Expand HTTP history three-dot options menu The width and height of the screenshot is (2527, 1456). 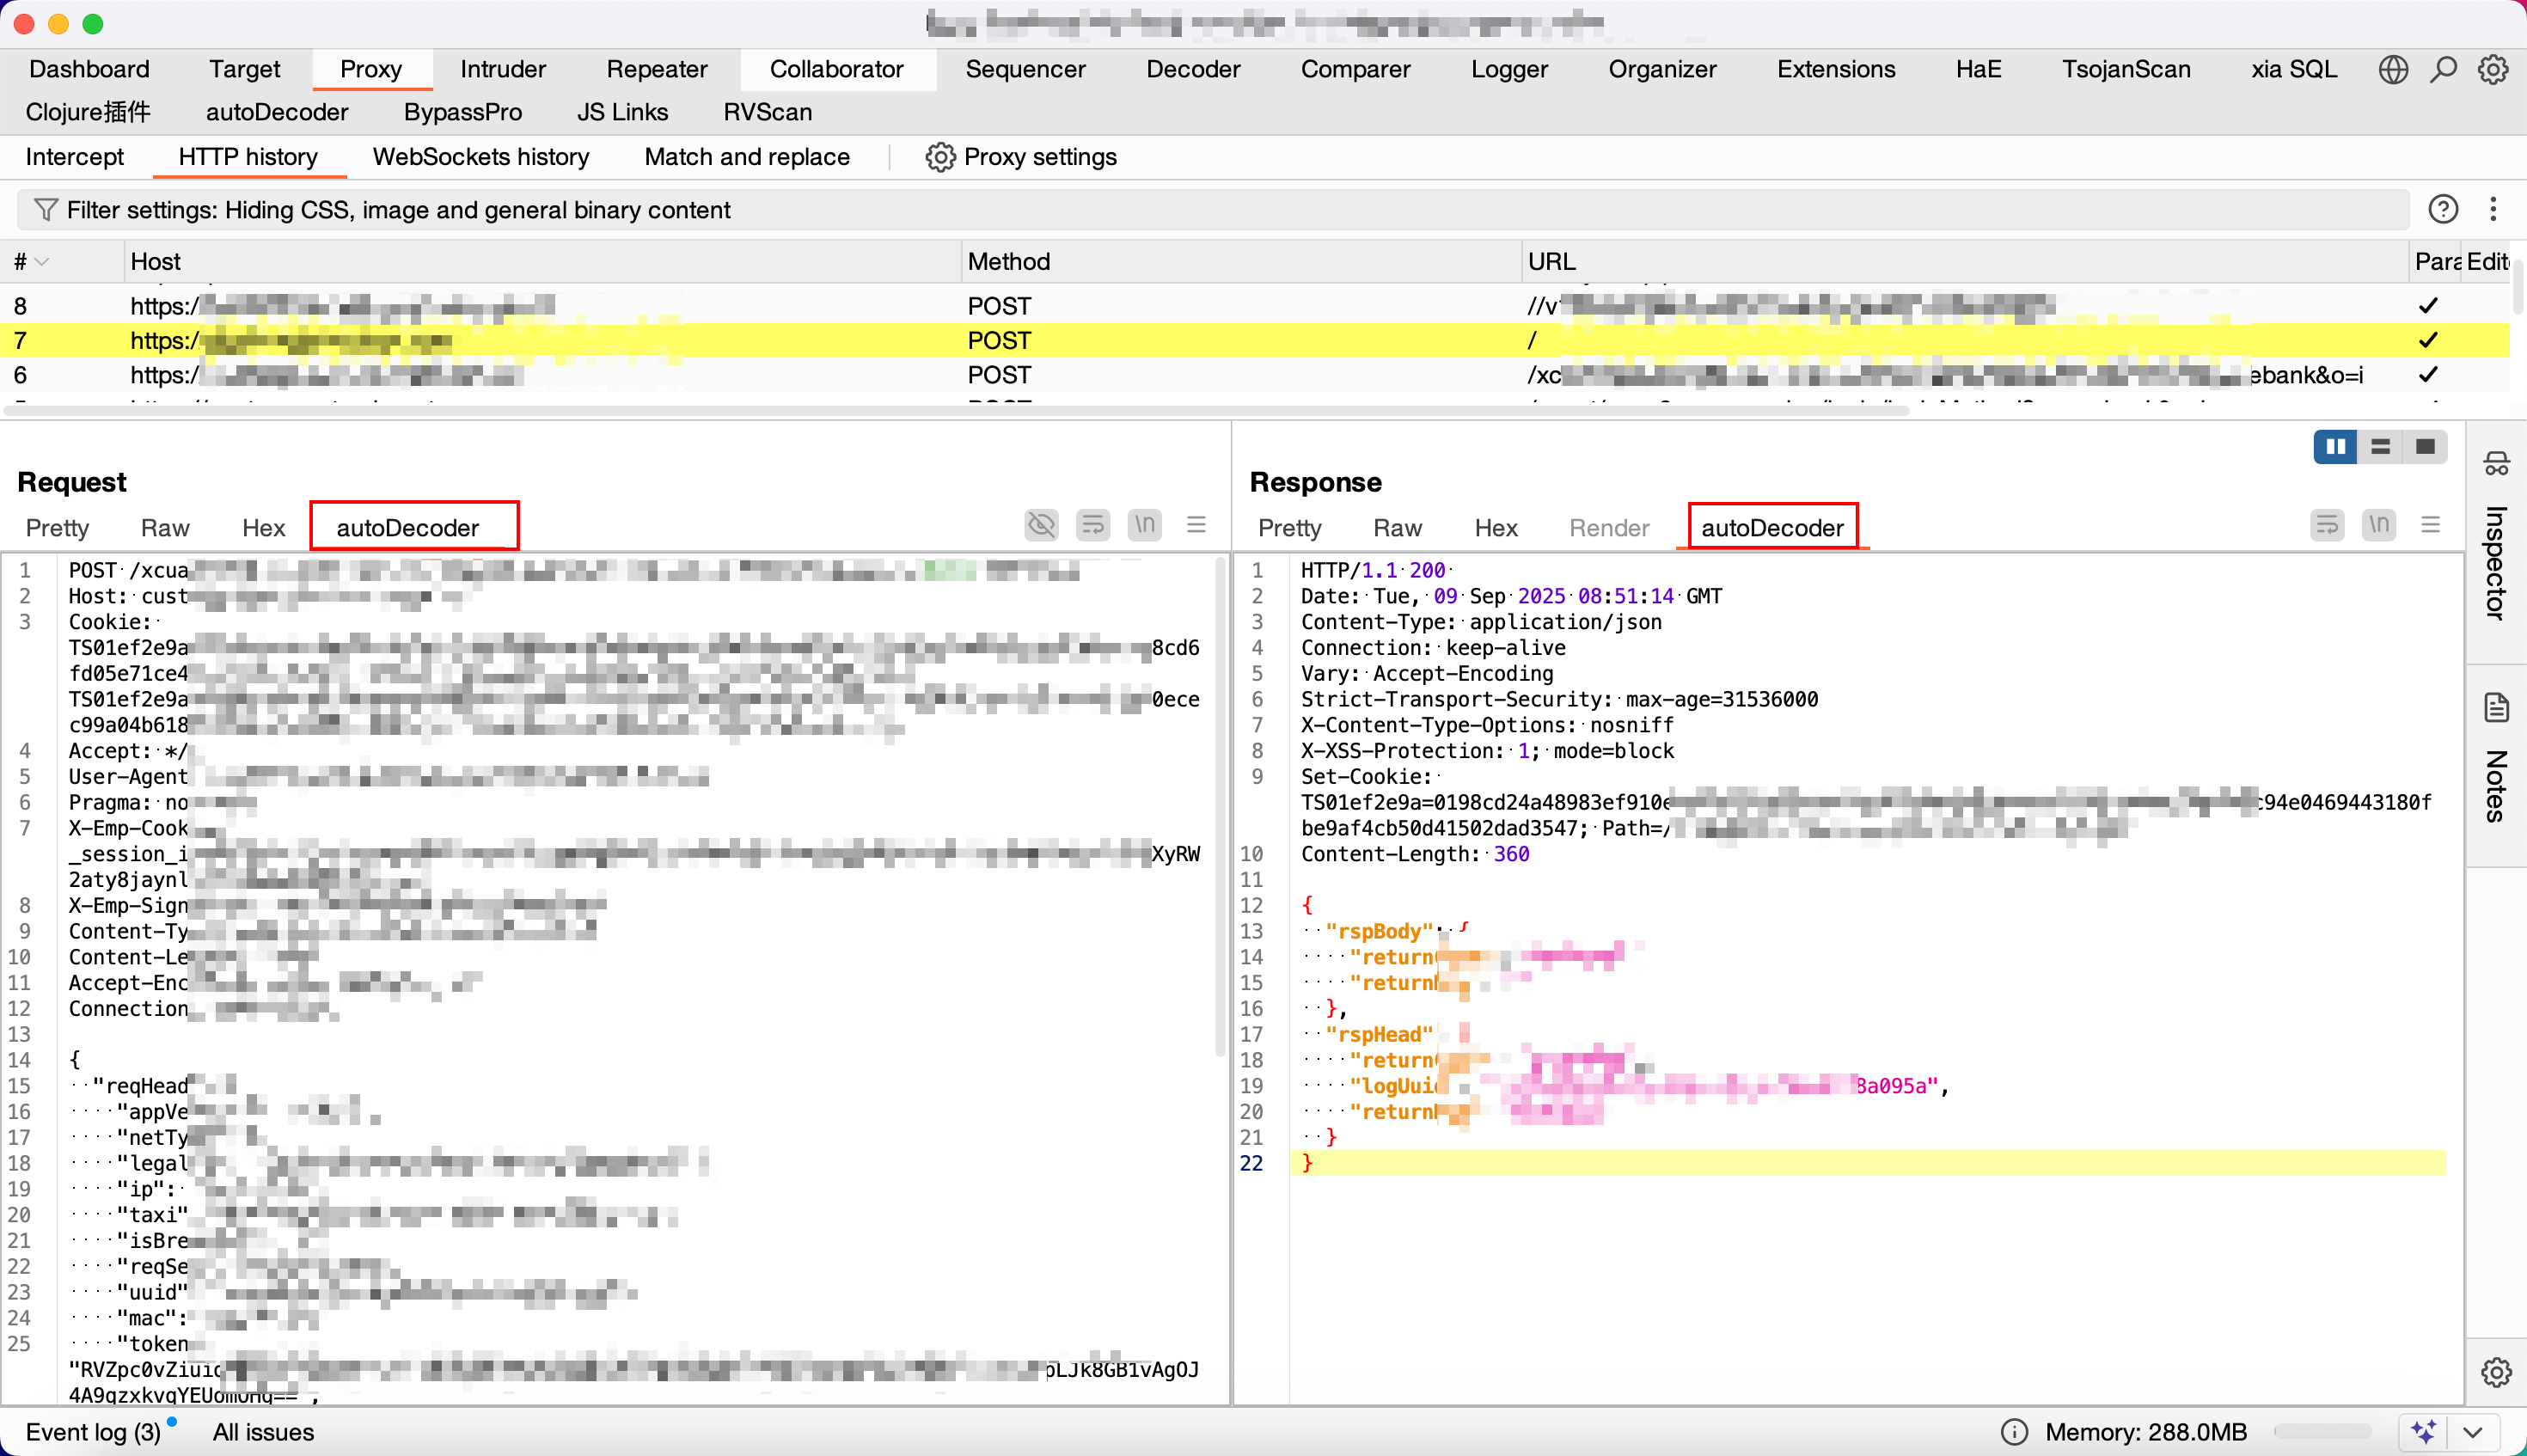[2493, 209]
